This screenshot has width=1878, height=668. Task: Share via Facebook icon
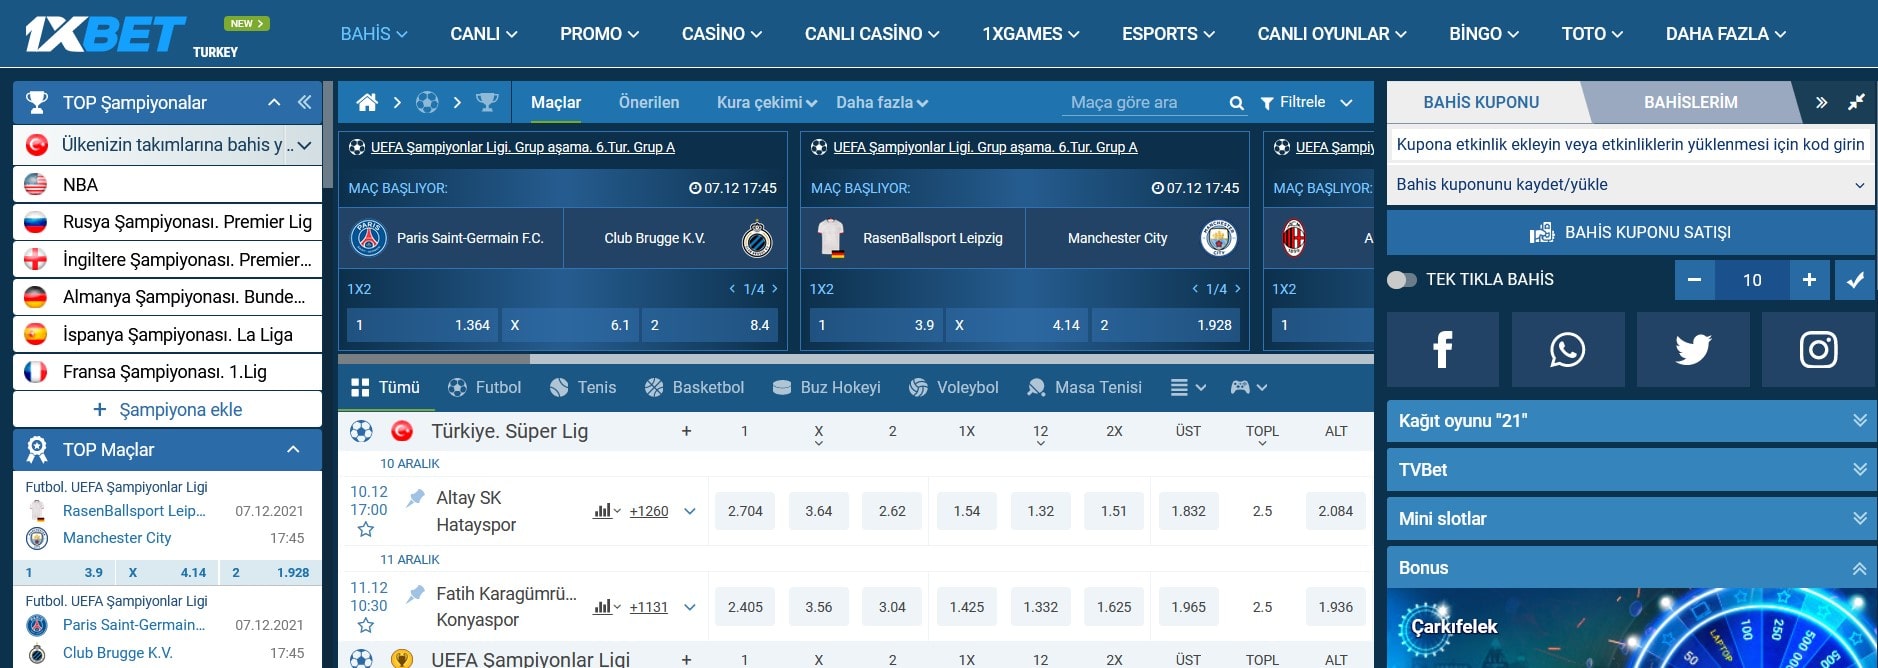click(1442, 349)
